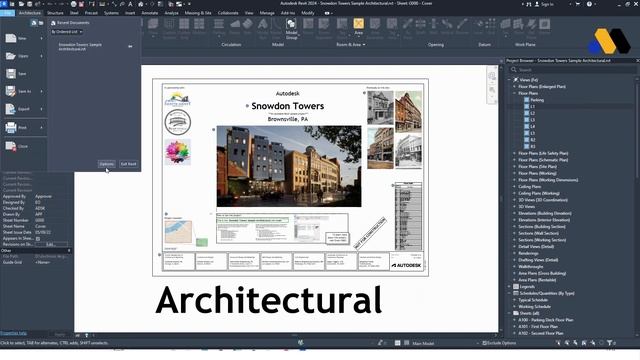Click the selection Filter funnel icon in status bar
640x360 pixels.
click(x=609, y=343)
